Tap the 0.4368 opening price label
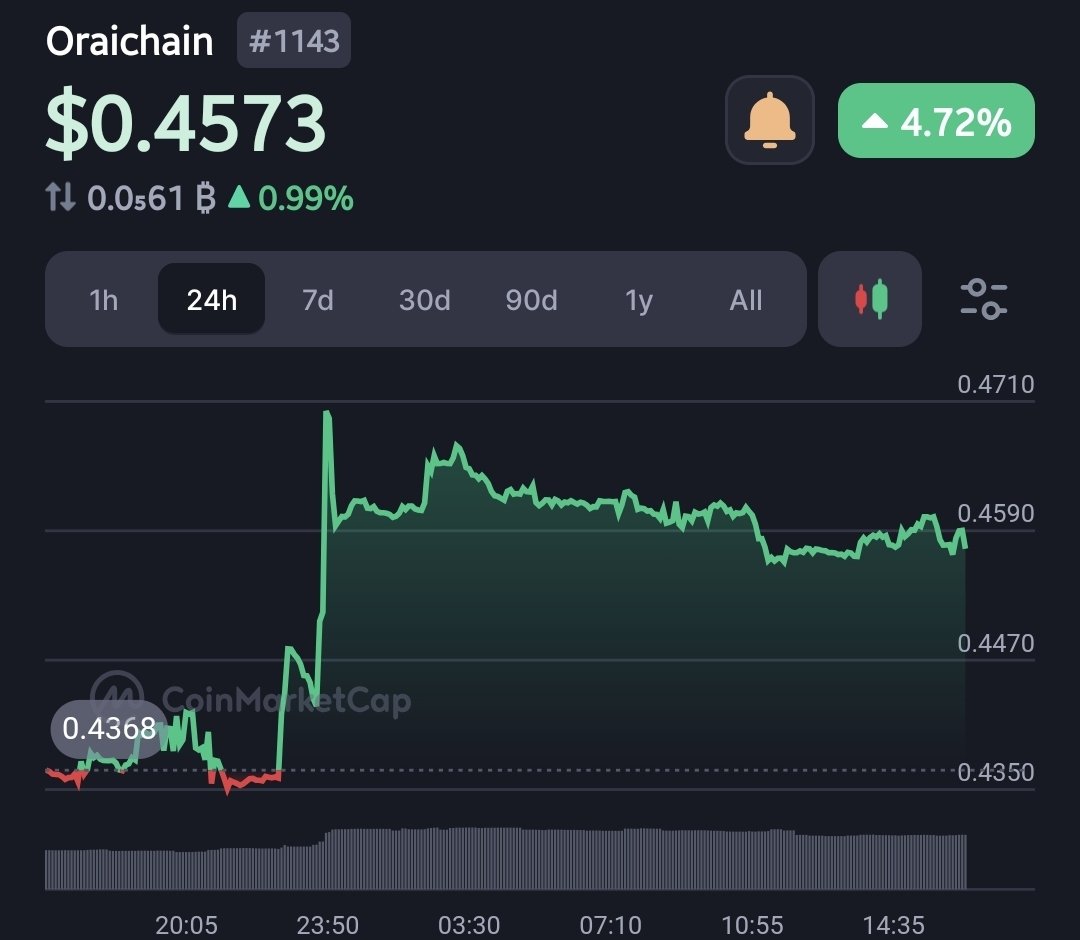The image size is (1080, 940). [108, 729]
